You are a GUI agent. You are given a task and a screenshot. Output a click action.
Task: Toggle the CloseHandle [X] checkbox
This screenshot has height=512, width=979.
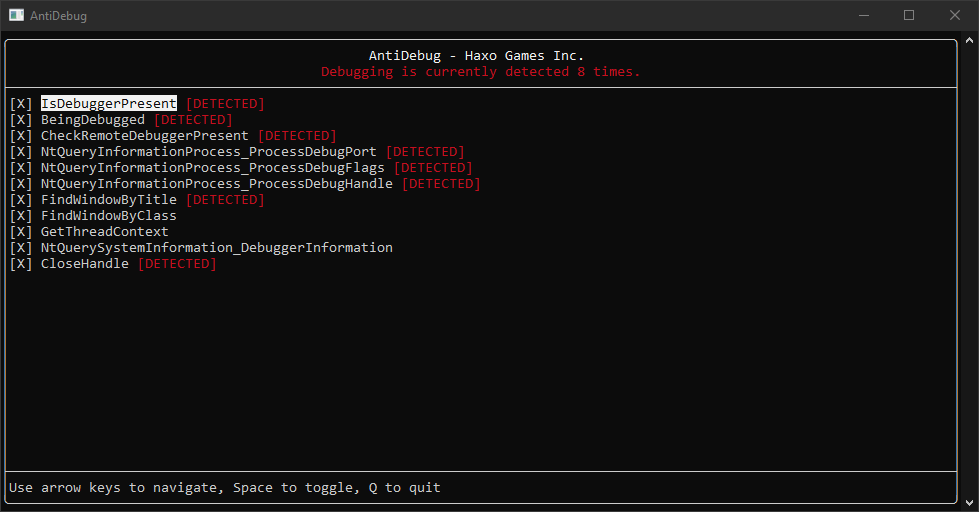pos(21,264)
